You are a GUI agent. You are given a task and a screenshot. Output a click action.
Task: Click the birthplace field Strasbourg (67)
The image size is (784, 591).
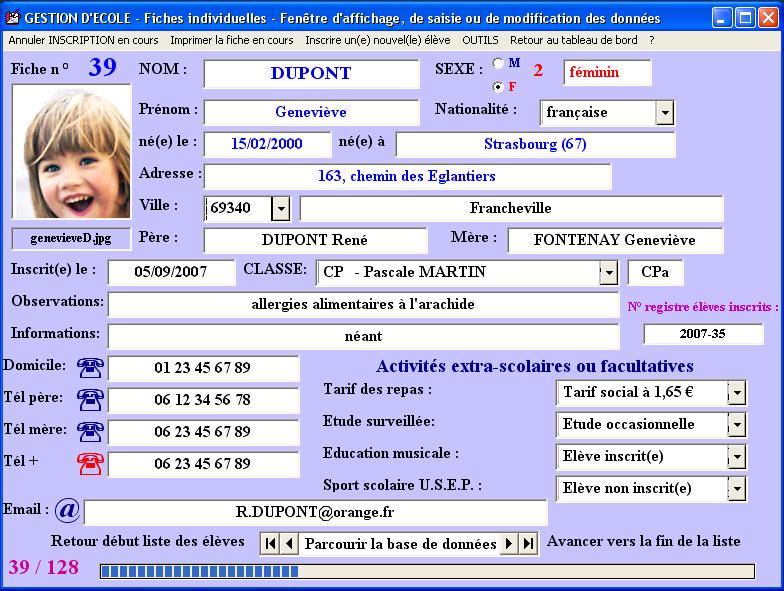tap(535, 144)
